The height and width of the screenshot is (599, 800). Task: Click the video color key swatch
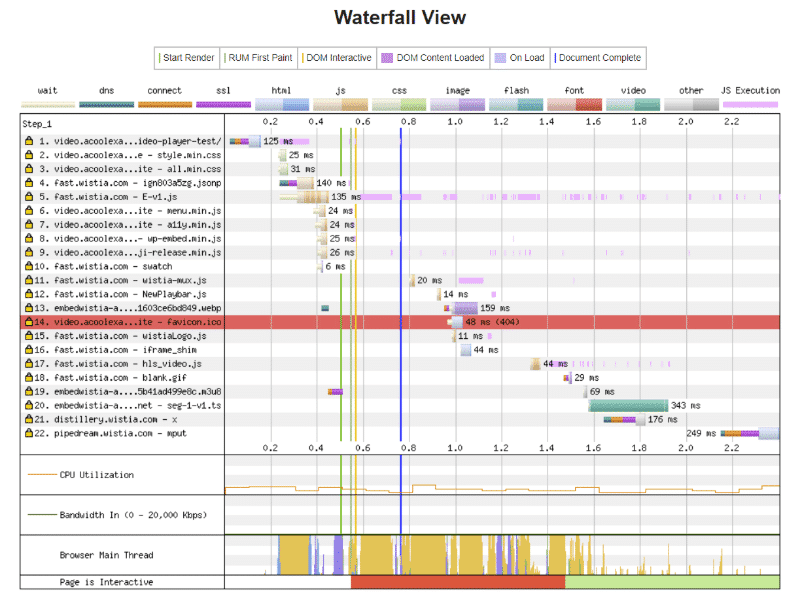[x=633, y=105]
